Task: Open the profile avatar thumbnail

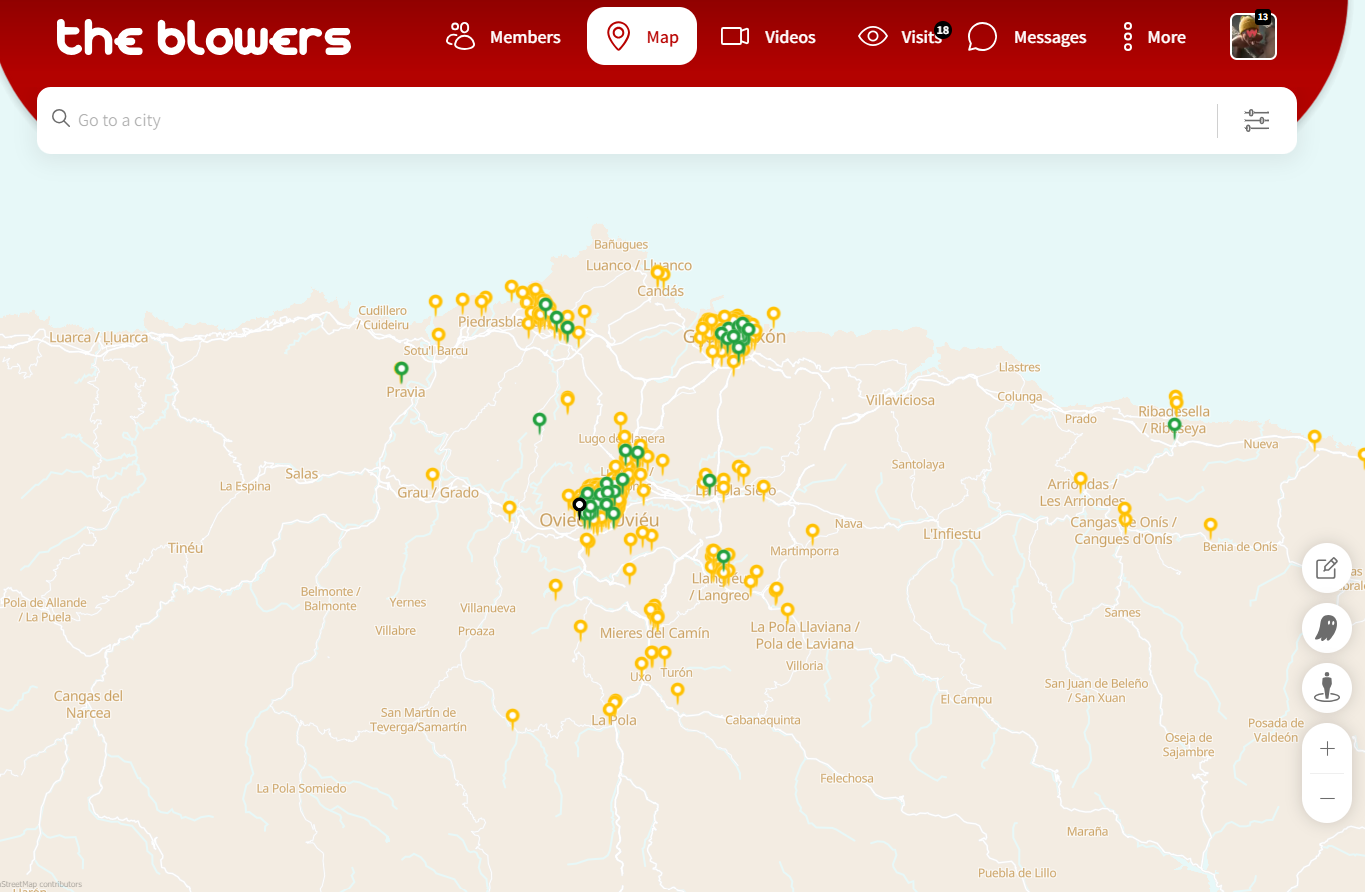Action: tap(1253, 37)
